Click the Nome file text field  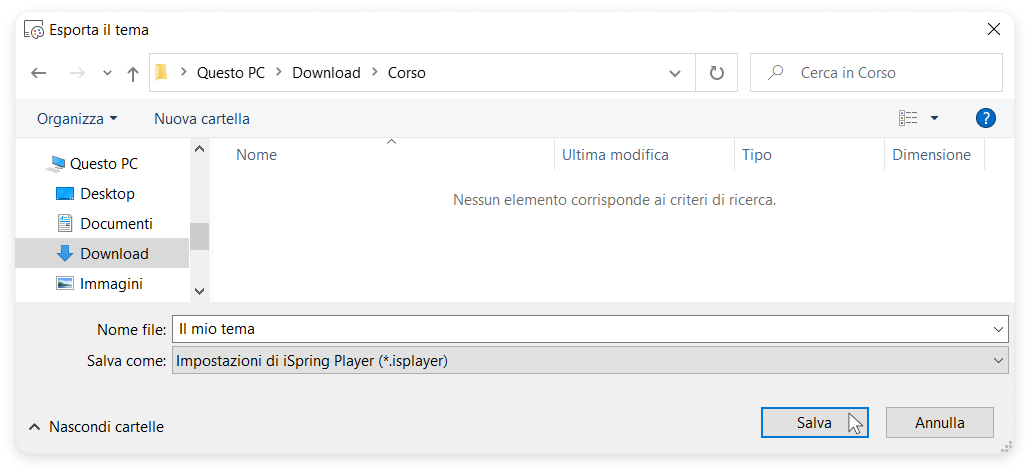(580, 329)
